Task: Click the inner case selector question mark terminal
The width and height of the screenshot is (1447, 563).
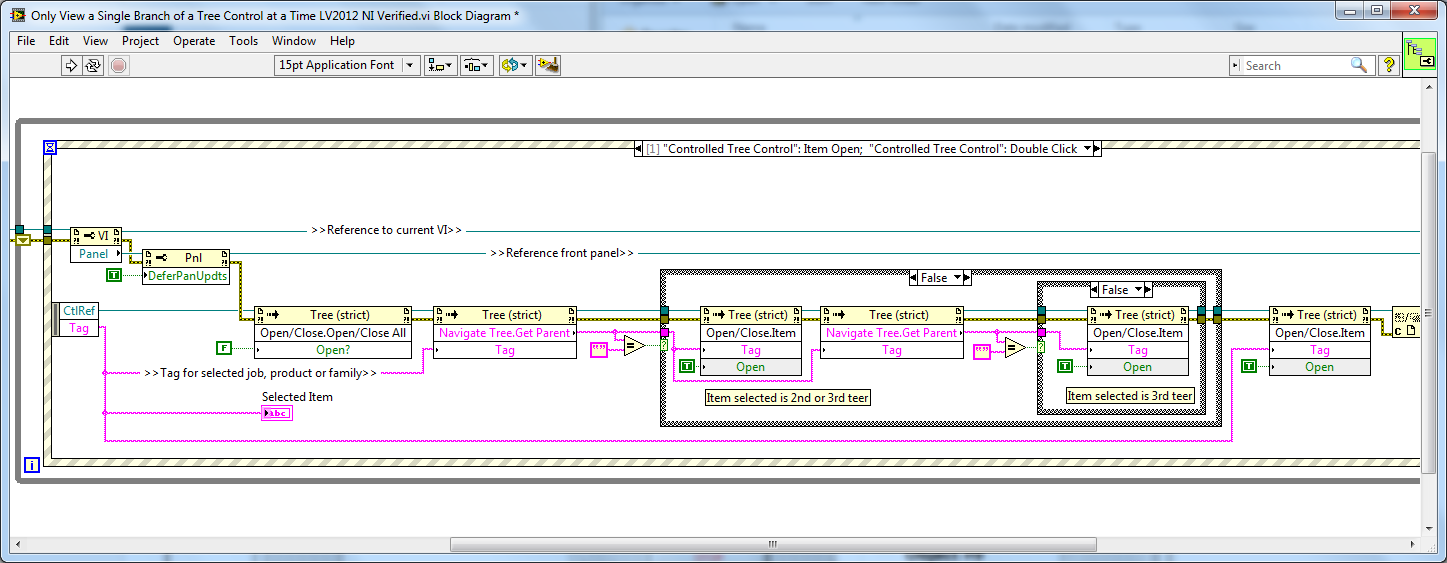Action: (x=1041, y=346)
